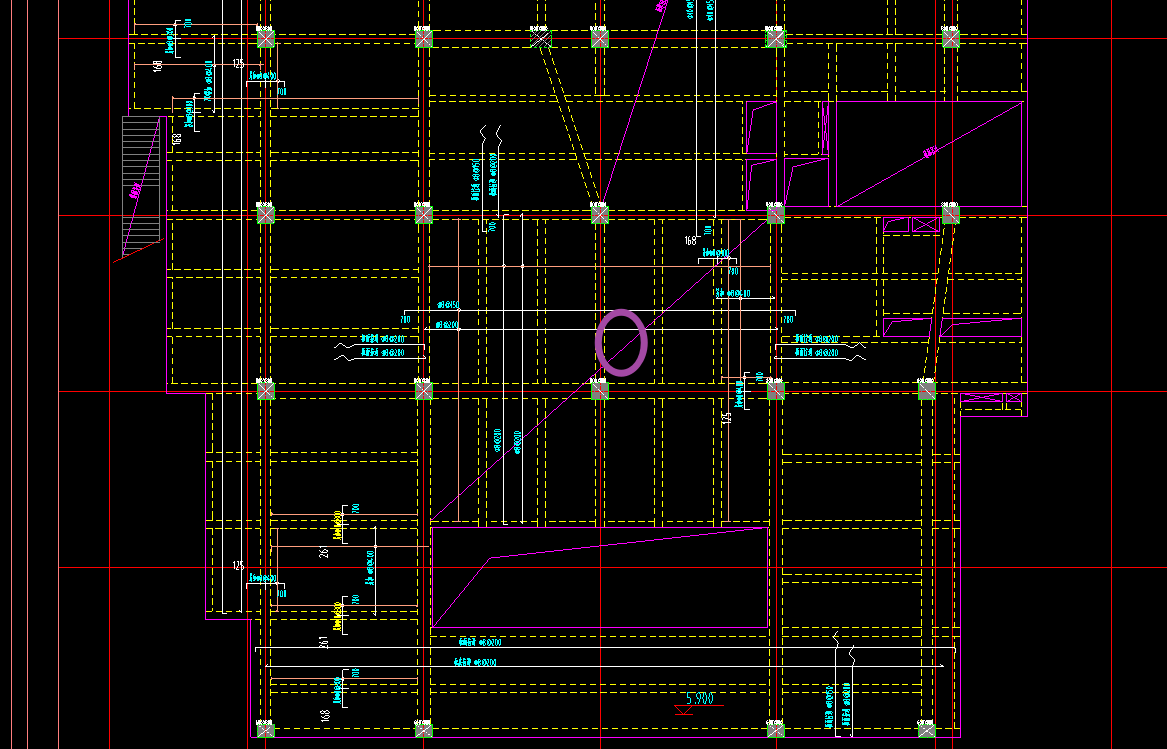The height and width of the screenshot is (749, 1167).
Task: Select the column at the plan's top-left corner
Action: [x=266, y=37]
